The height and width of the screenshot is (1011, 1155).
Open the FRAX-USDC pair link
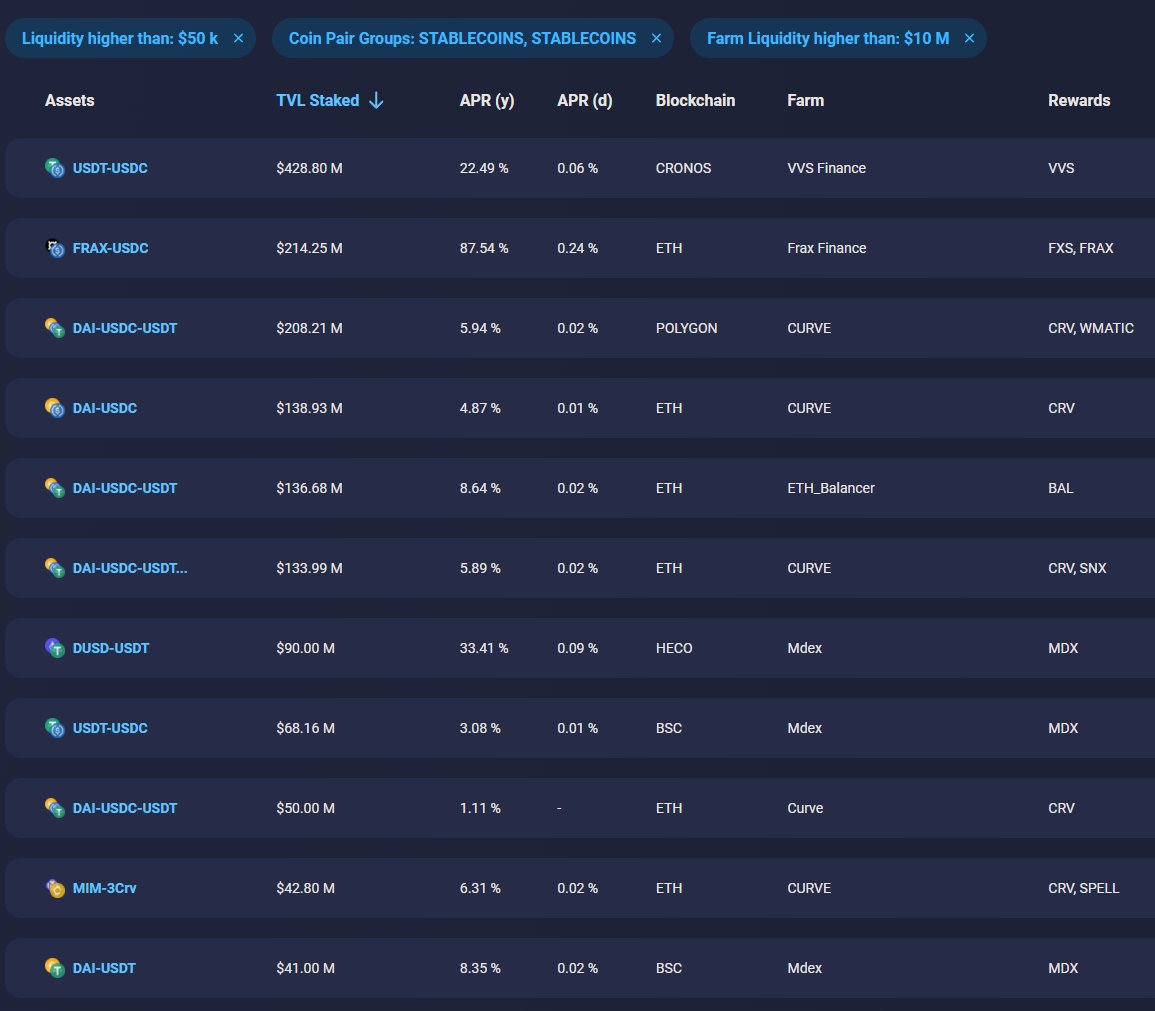[110, 248]
